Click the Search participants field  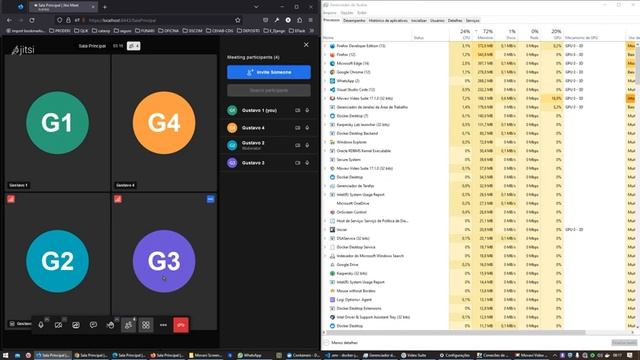pyautogui.click(x=269, y=90)
